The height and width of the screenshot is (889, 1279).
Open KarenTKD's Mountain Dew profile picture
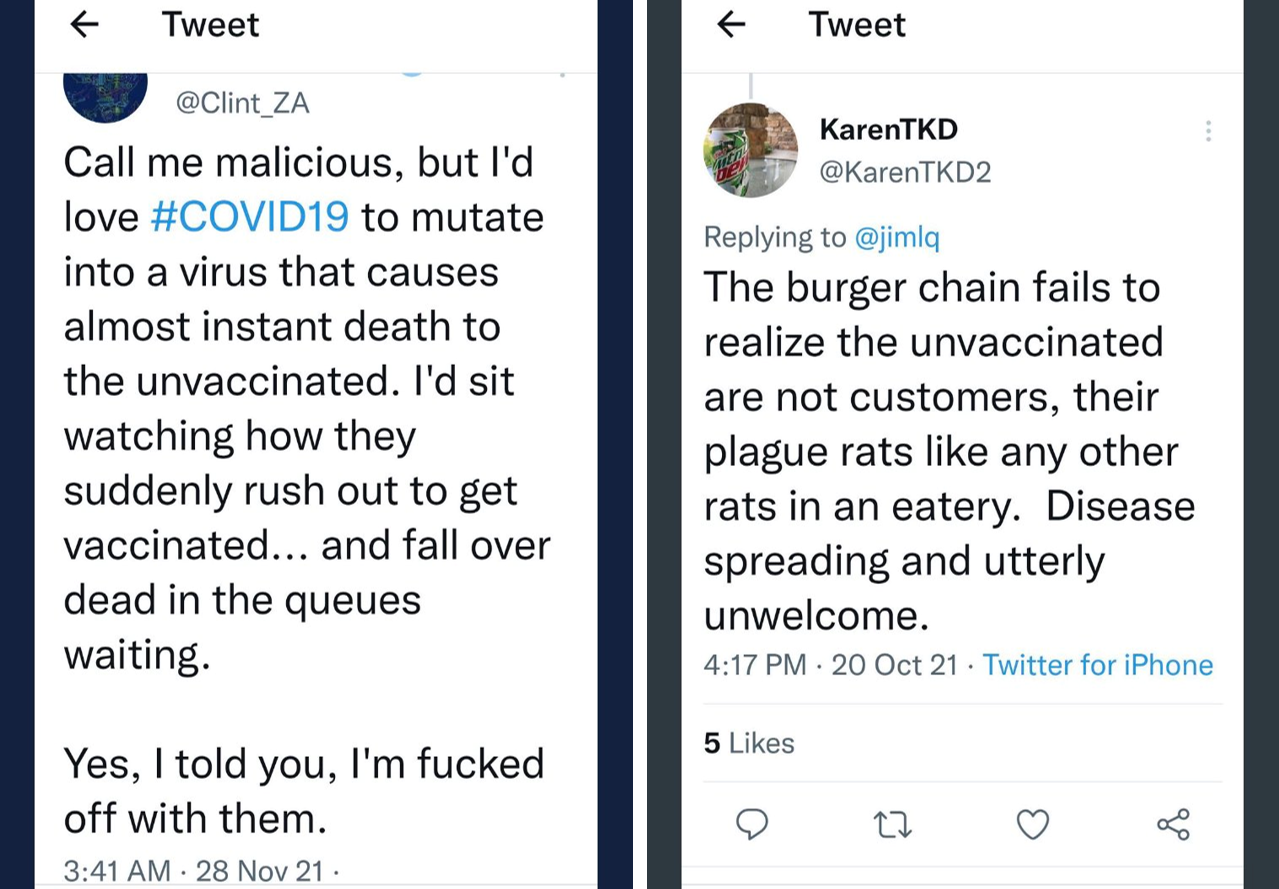751,149
